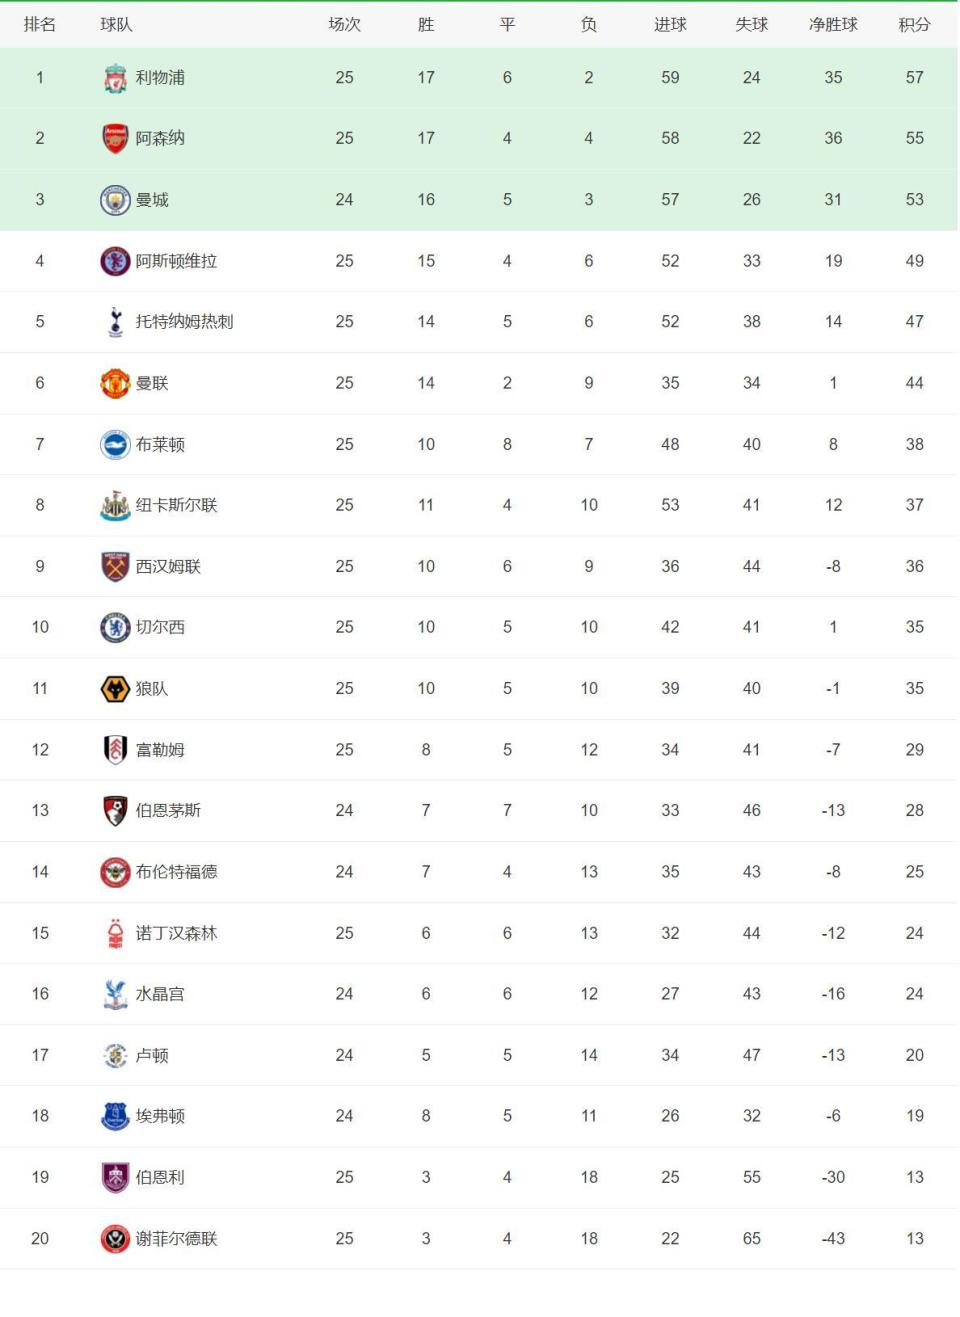960x1317 pixels.
Task: Click the Sheffield United crest icon
Action: point(116,1239)
